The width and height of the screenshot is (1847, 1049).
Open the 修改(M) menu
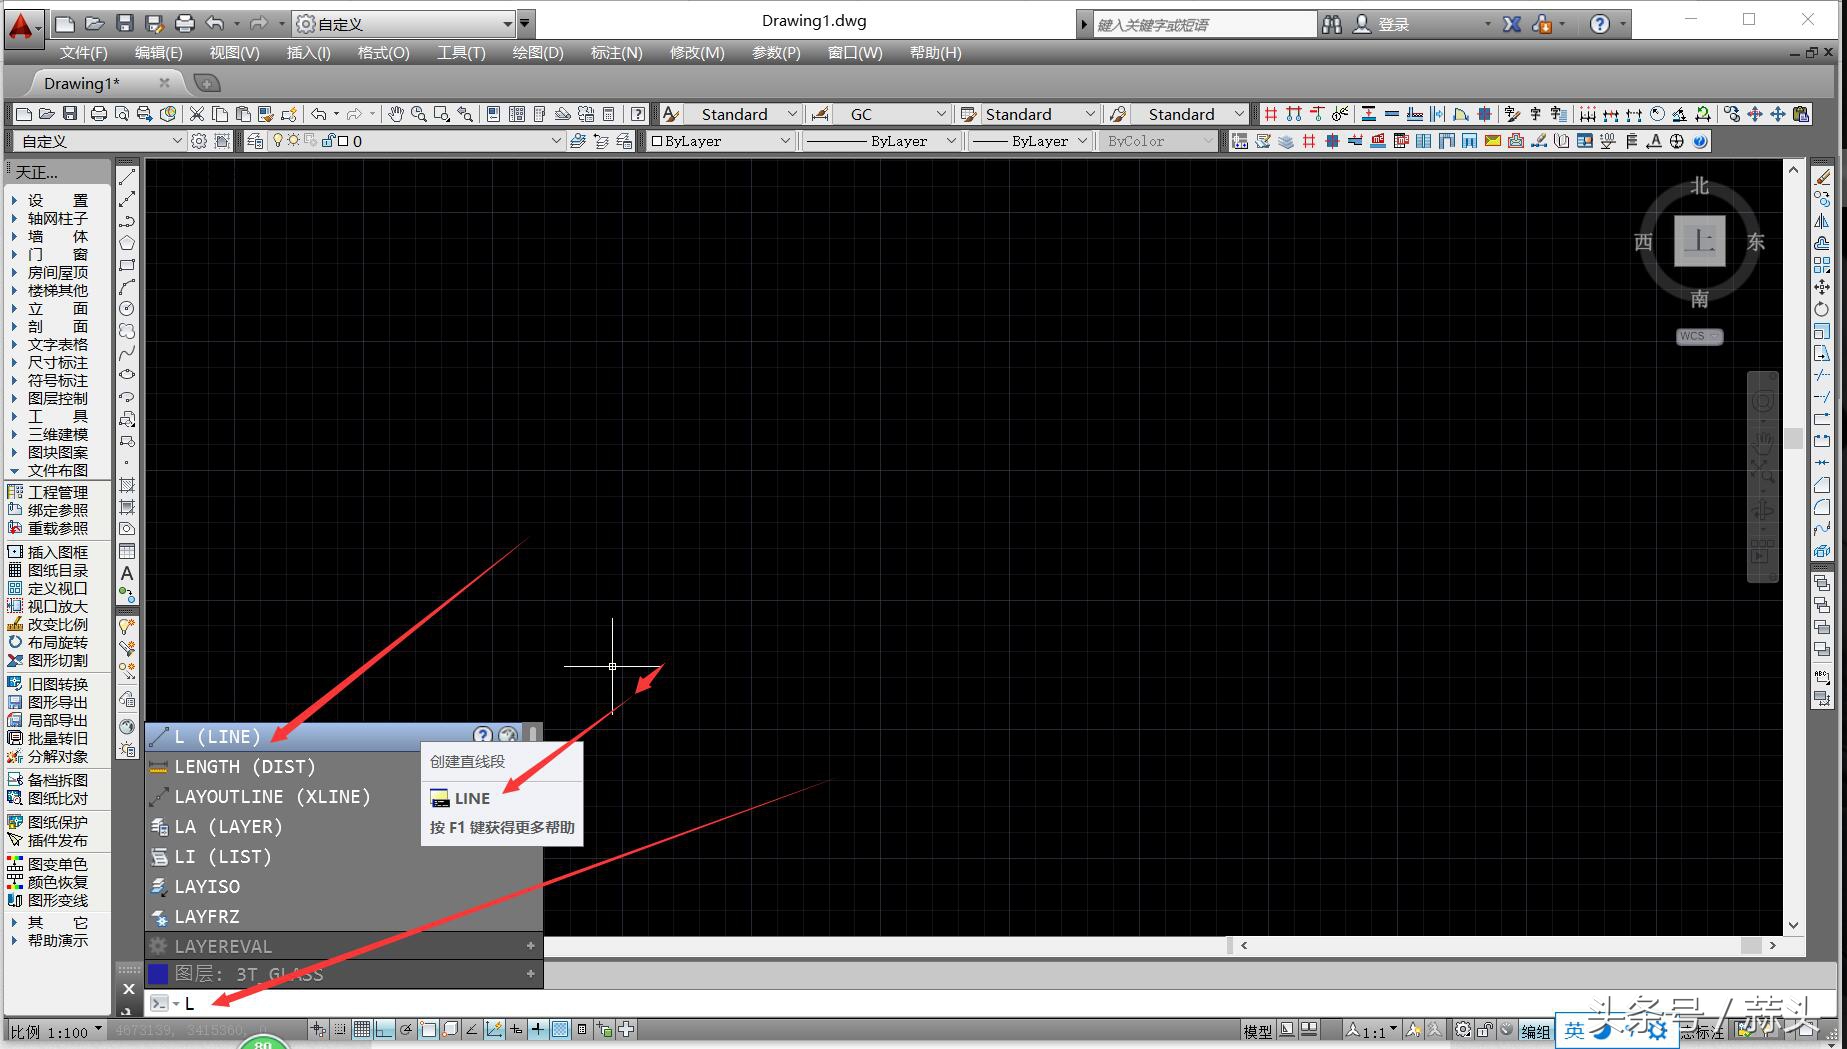697,53
